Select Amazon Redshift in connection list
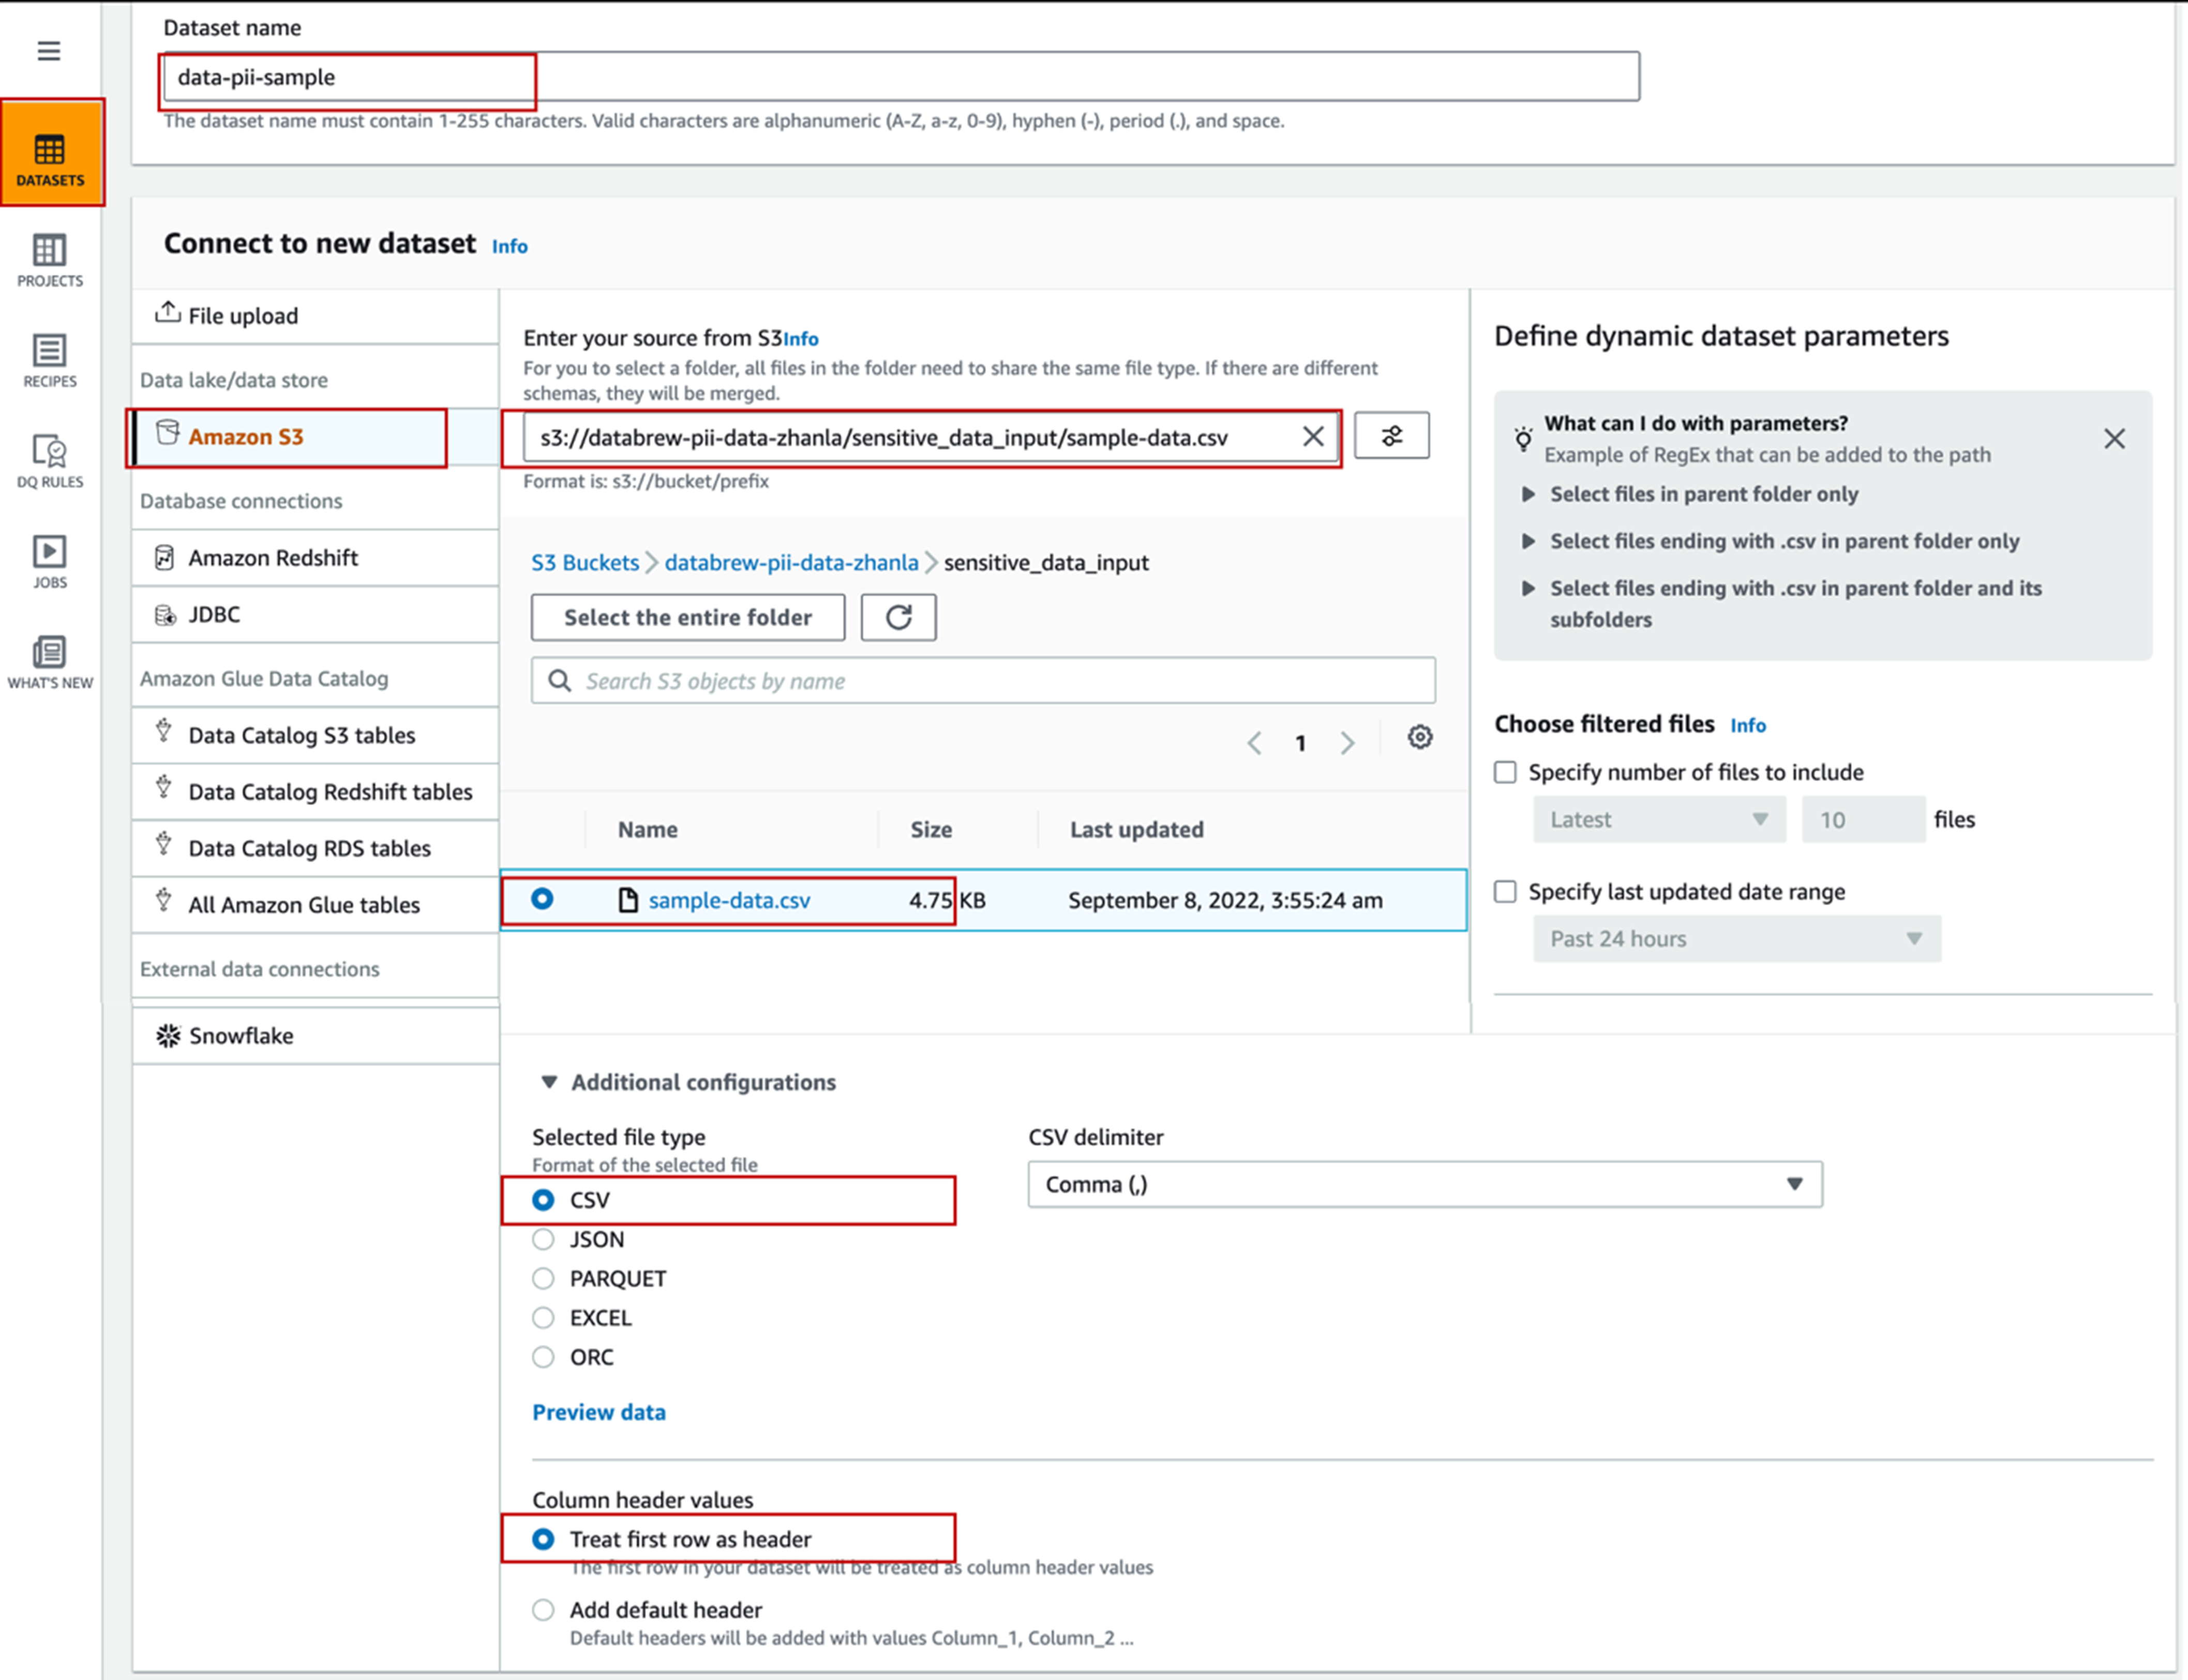The height and width of the screenshot is (1680, 2188). click(x=272, y=558)
